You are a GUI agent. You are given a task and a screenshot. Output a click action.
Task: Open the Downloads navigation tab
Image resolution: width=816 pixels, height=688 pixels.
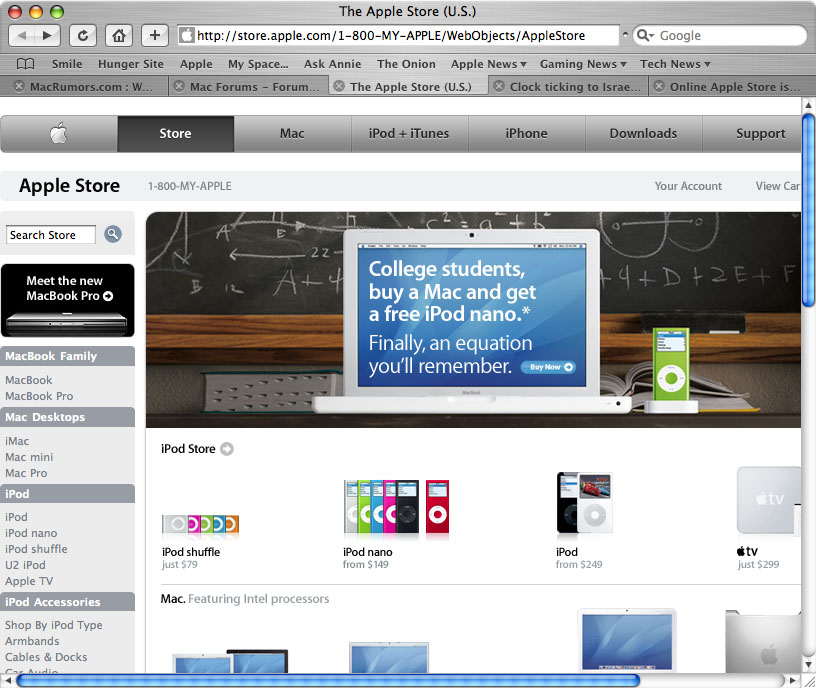coord(643,134)
